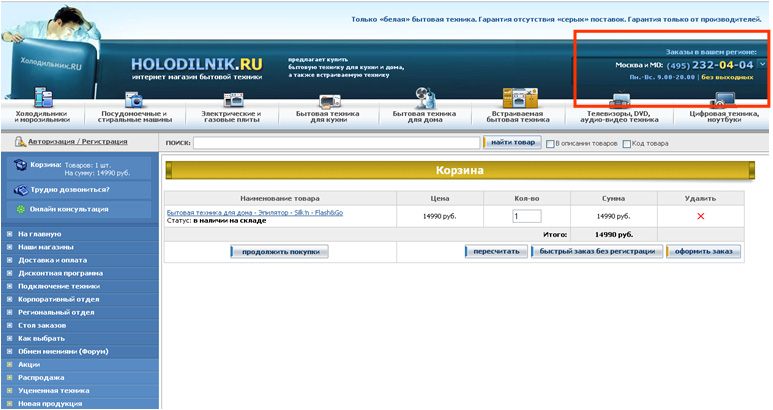773x410 pixels.
Task: Click the оформить заказ button
Action: [703, 251]
